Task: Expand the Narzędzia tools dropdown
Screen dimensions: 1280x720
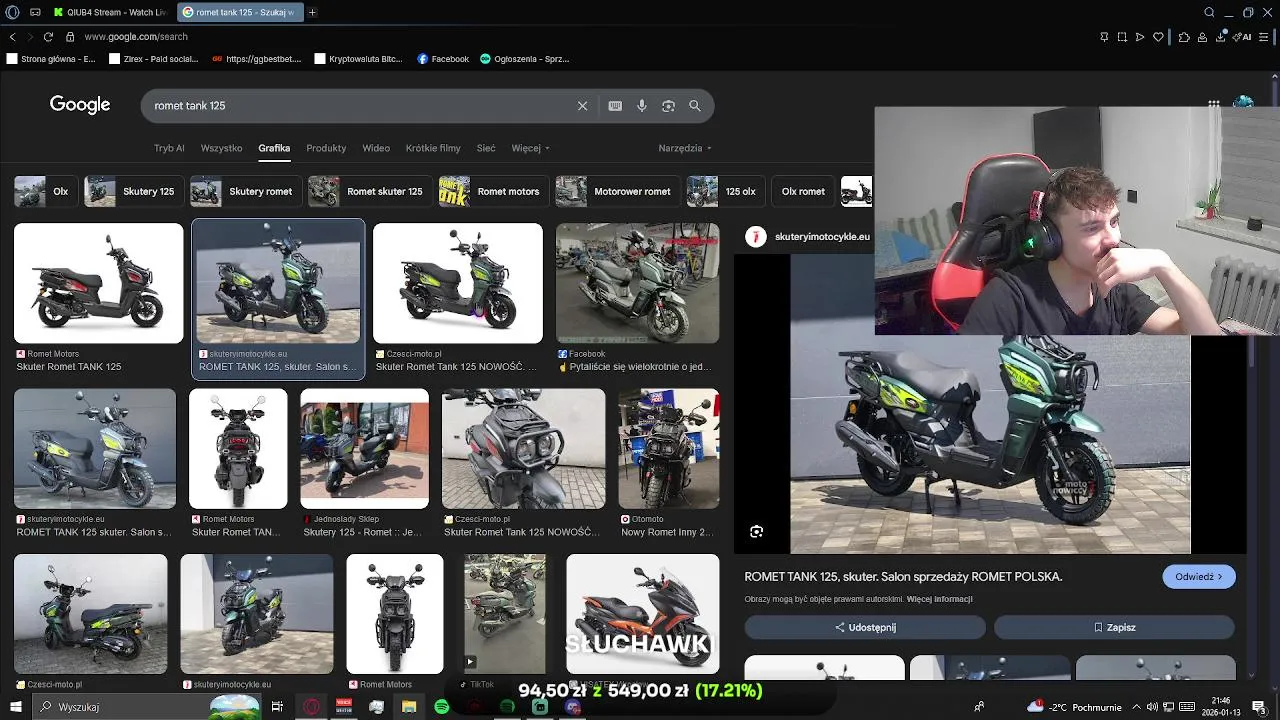Action: click(x=685, y=148)
